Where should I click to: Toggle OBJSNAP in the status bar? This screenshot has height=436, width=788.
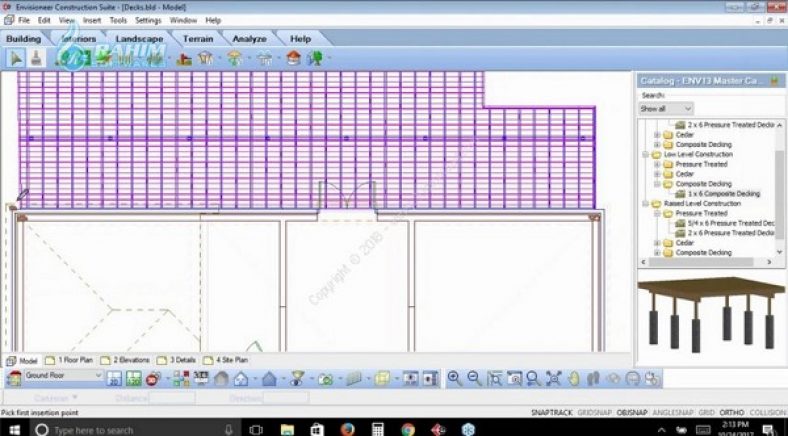[x=632, y=412]
